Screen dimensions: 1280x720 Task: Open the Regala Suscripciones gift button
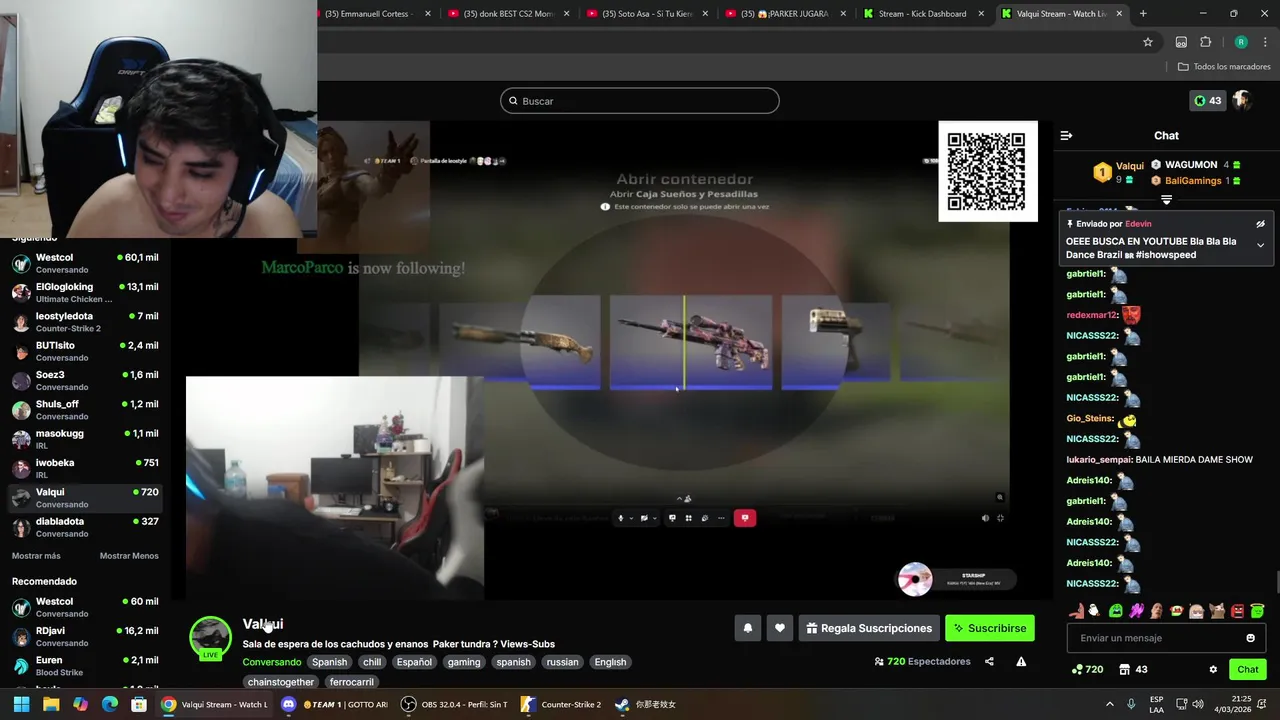point(869,628)
